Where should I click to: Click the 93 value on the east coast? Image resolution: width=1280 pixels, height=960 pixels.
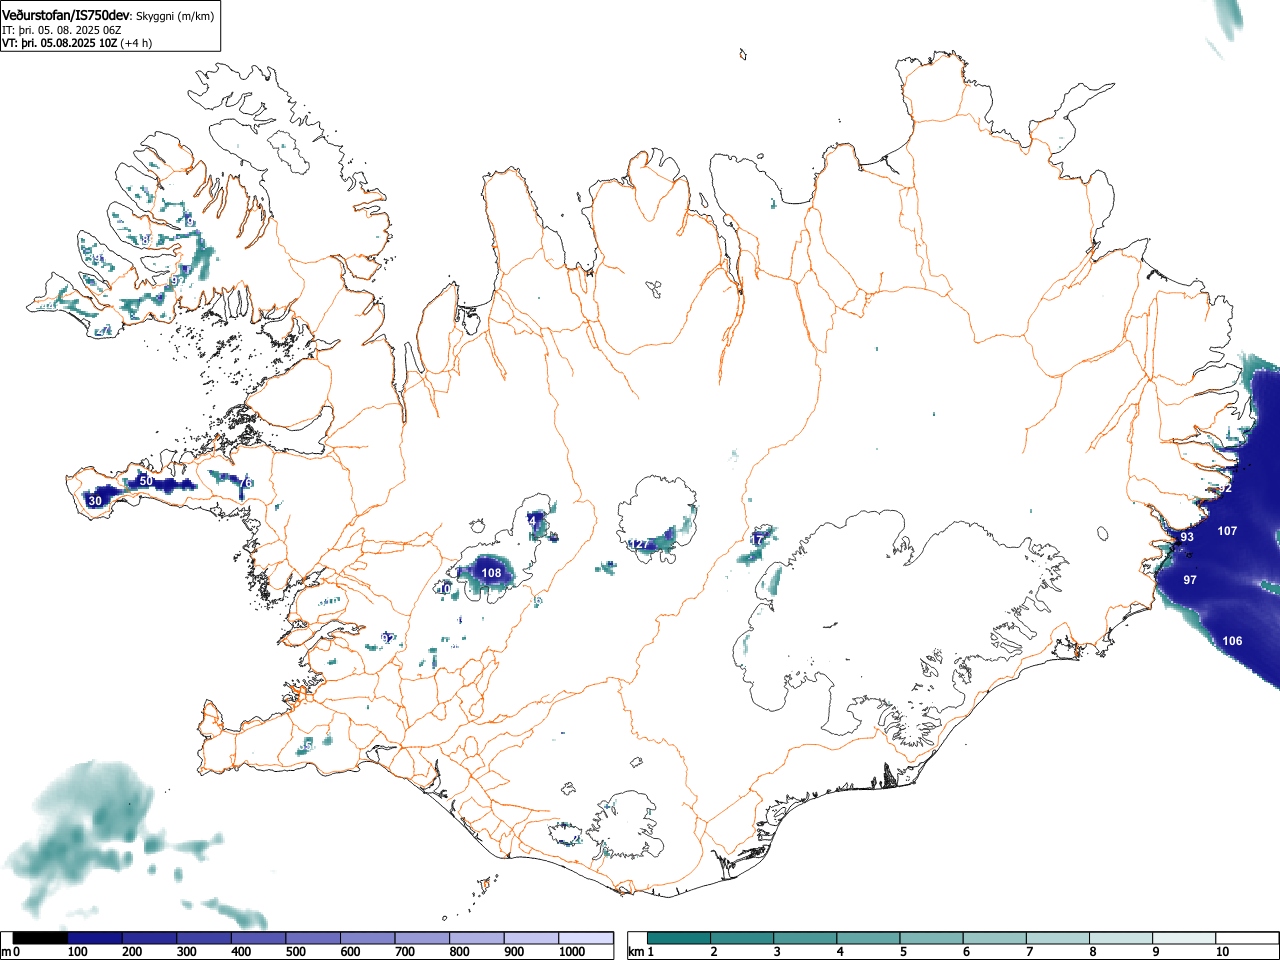(1187, 537)
